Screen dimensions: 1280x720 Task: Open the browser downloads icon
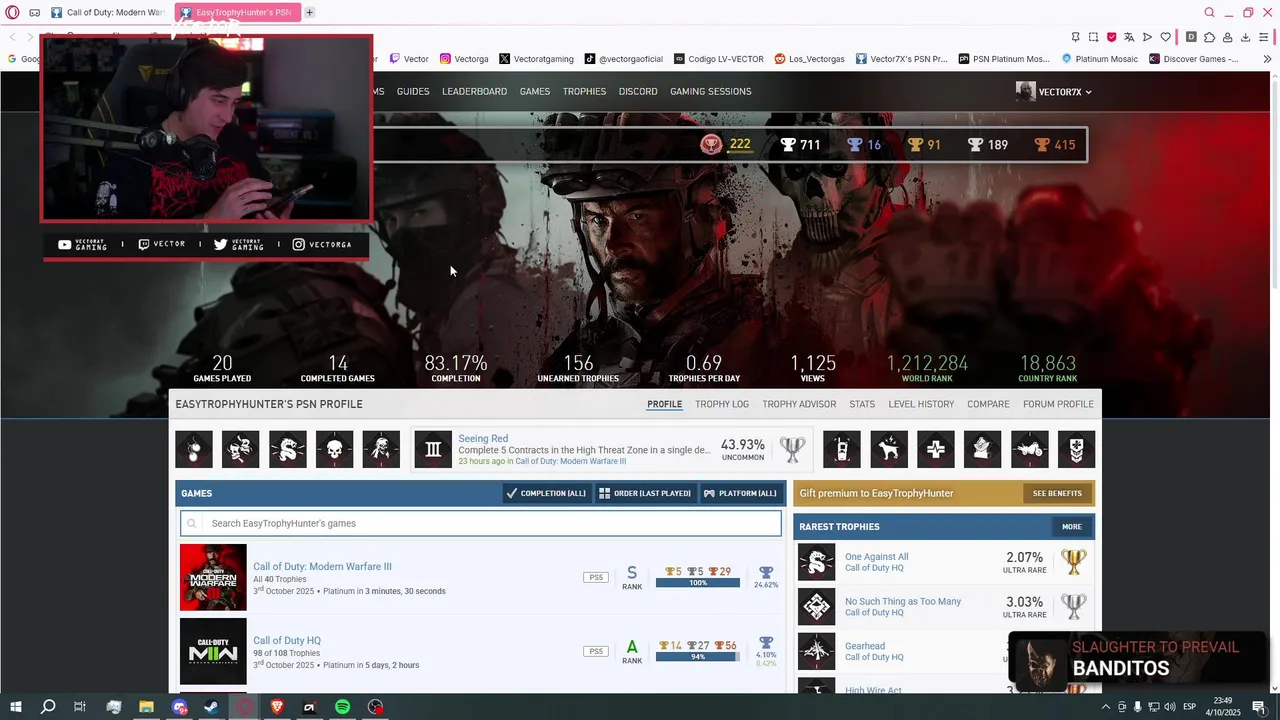pos(1246,37)
